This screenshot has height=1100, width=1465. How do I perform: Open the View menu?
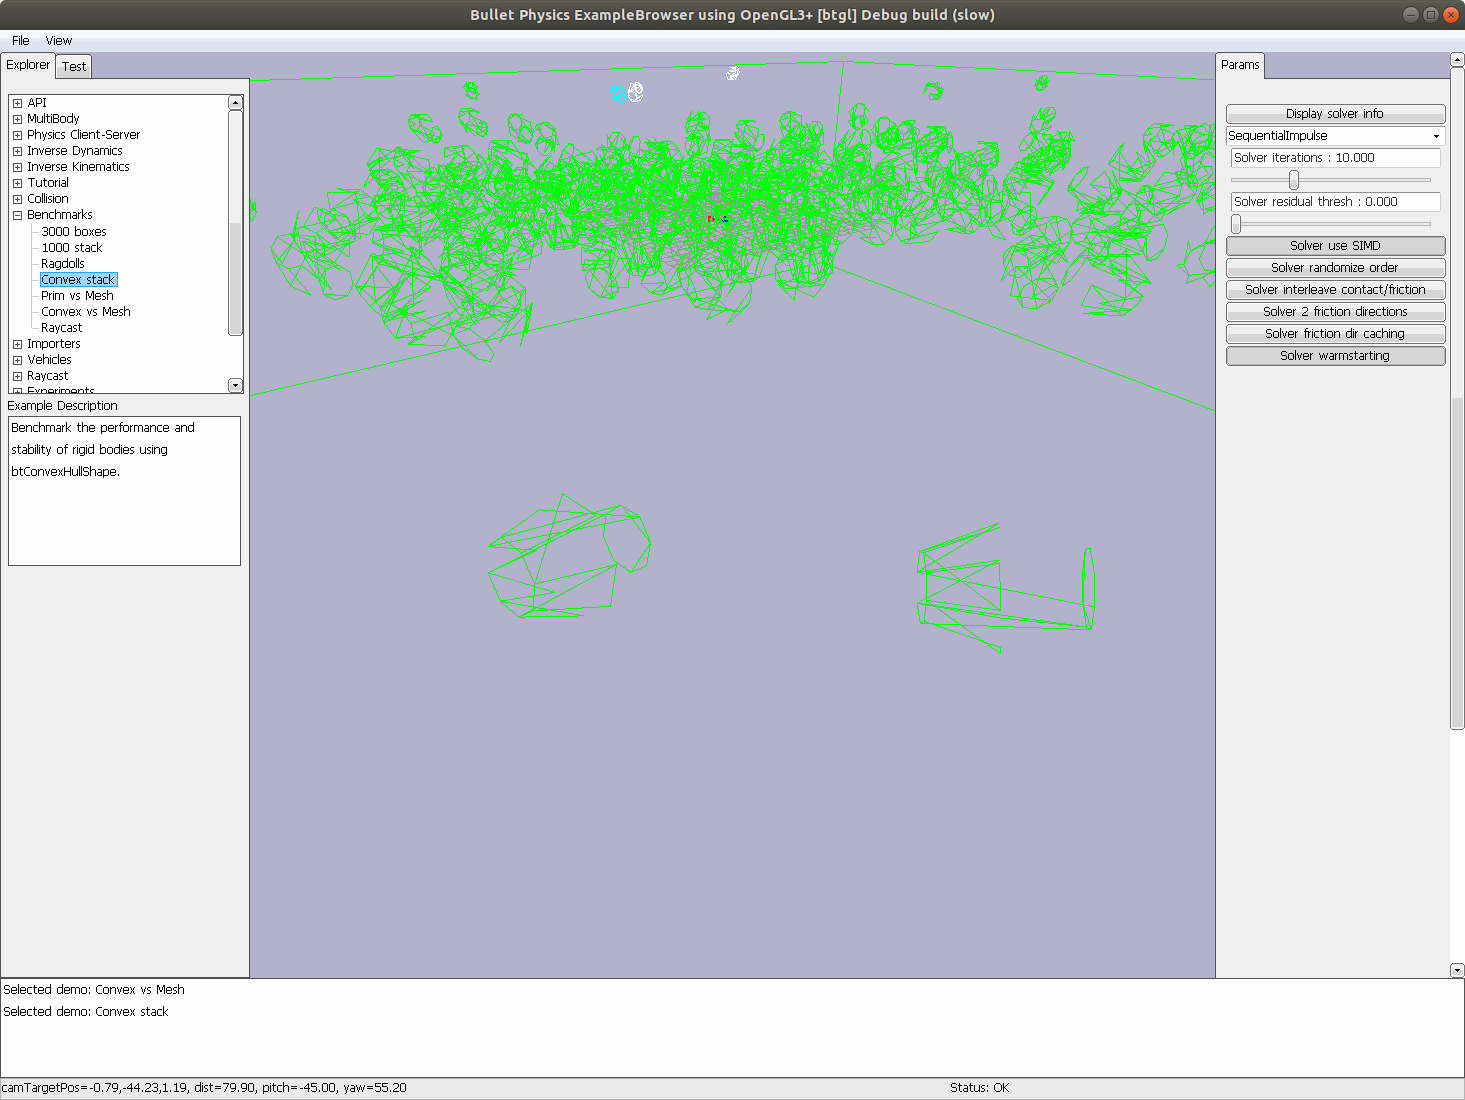click(58, 40)
